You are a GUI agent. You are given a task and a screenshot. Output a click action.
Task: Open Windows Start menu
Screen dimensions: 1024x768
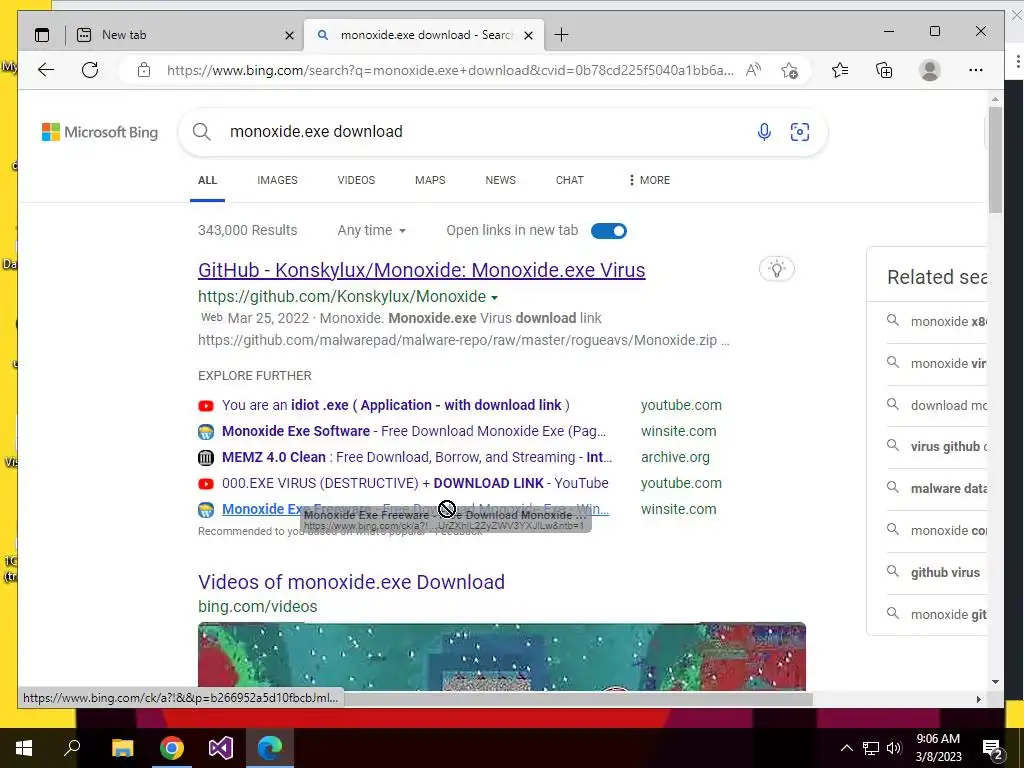click(24, 748)
